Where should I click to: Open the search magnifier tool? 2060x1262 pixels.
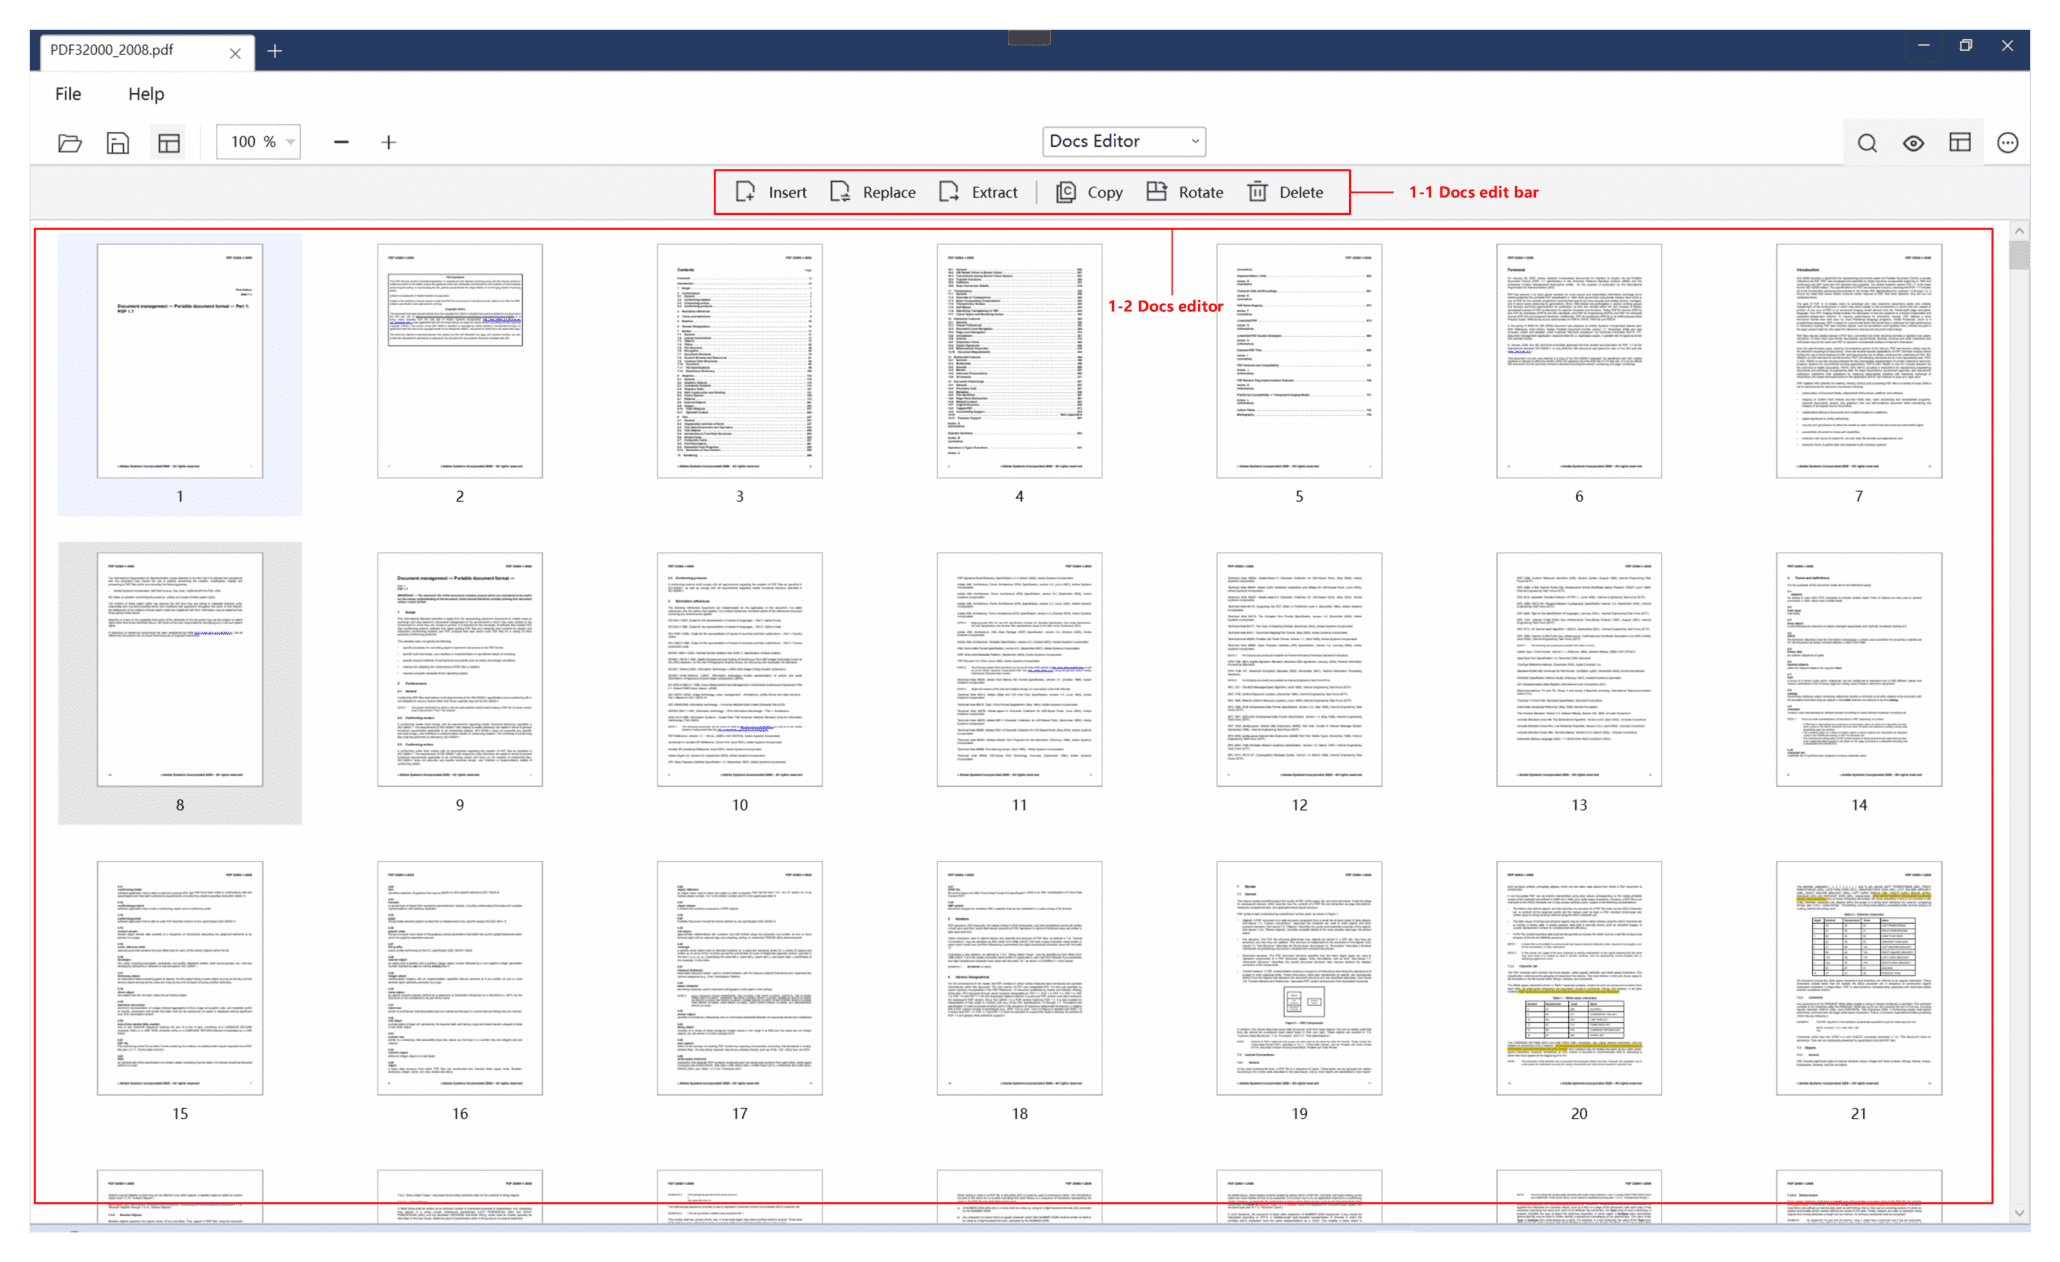1867,143
